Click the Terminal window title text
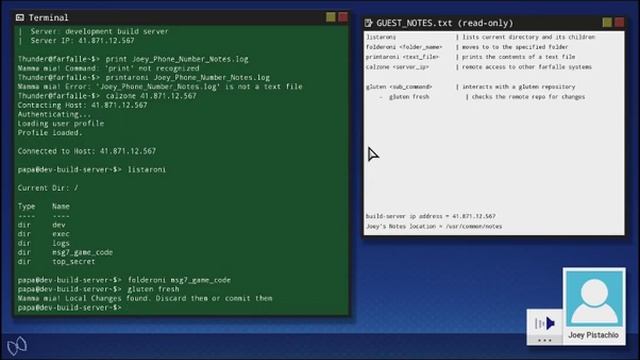The height and width of the screenshot is (360, 640). 48,18
